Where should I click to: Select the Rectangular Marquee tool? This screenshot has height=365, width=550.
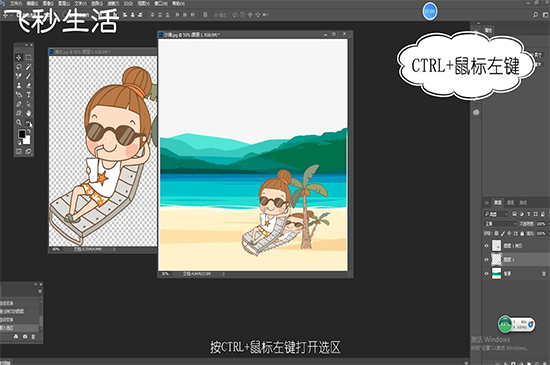29,58
